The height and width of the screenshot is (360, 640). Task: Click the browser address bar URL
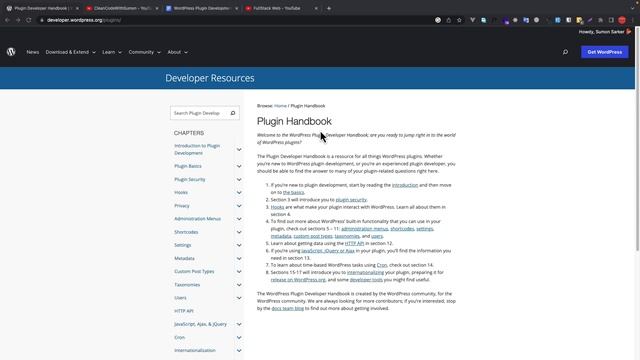84,20
